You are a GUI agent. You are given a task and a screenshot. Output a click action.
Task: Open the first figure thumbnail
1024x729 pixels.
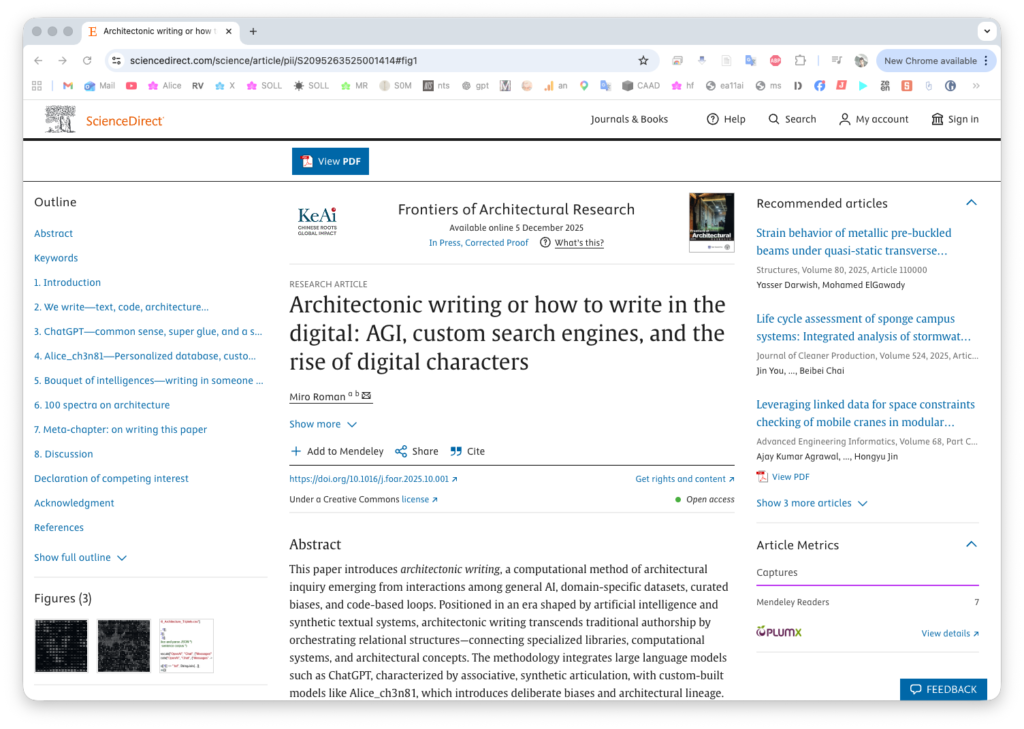coord(61,645)
